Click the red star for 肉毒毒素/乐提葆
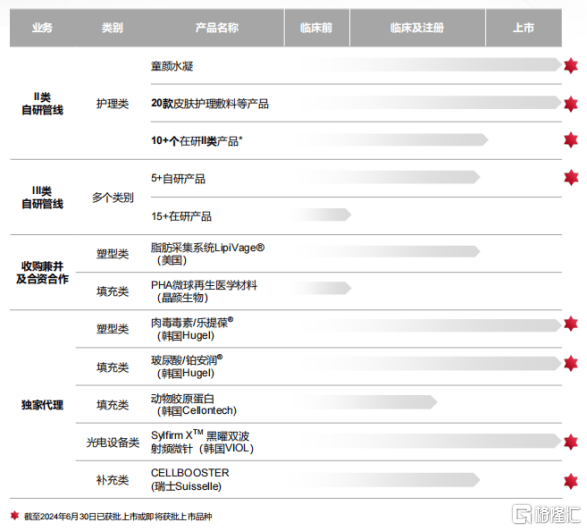 (571, 324)
